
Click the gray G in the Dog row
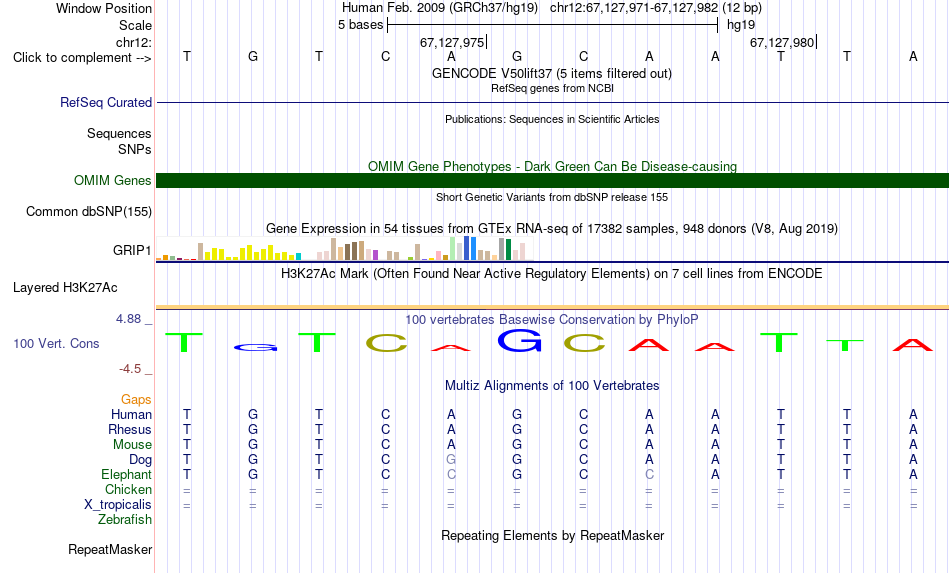click(451, 460)
